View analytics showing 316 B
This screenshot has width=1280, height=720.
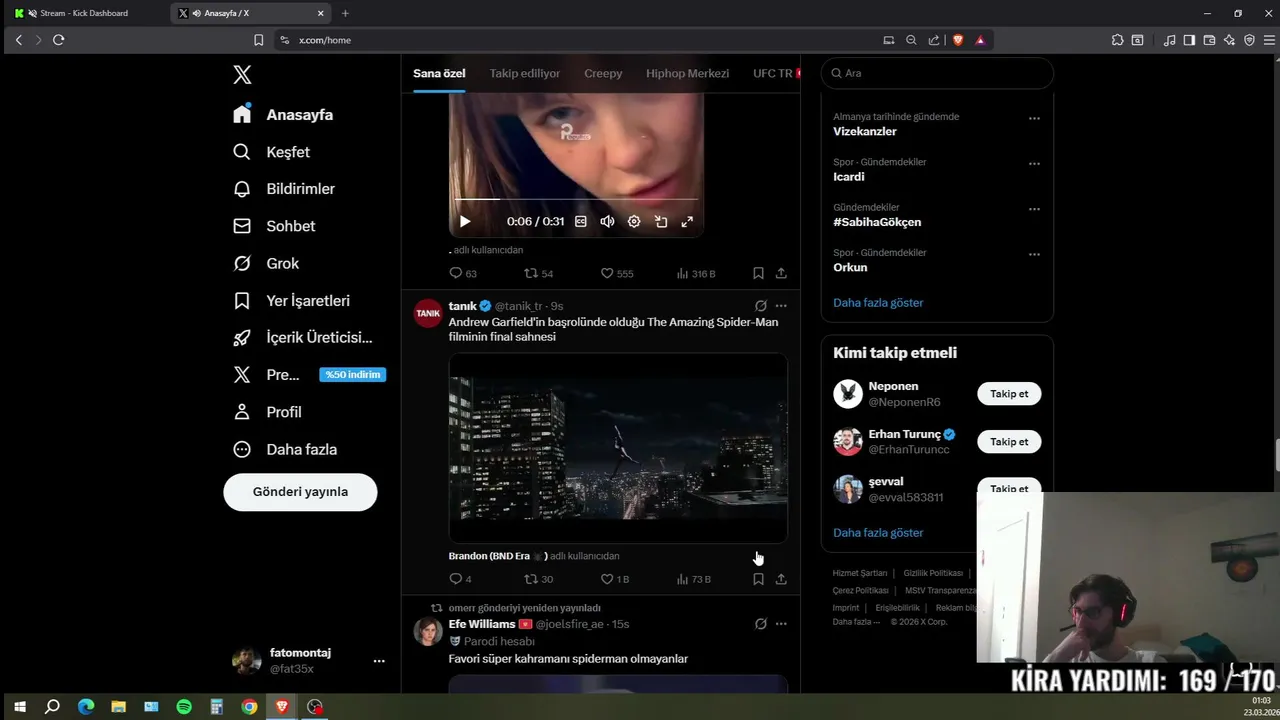click(x=696, y=273)
